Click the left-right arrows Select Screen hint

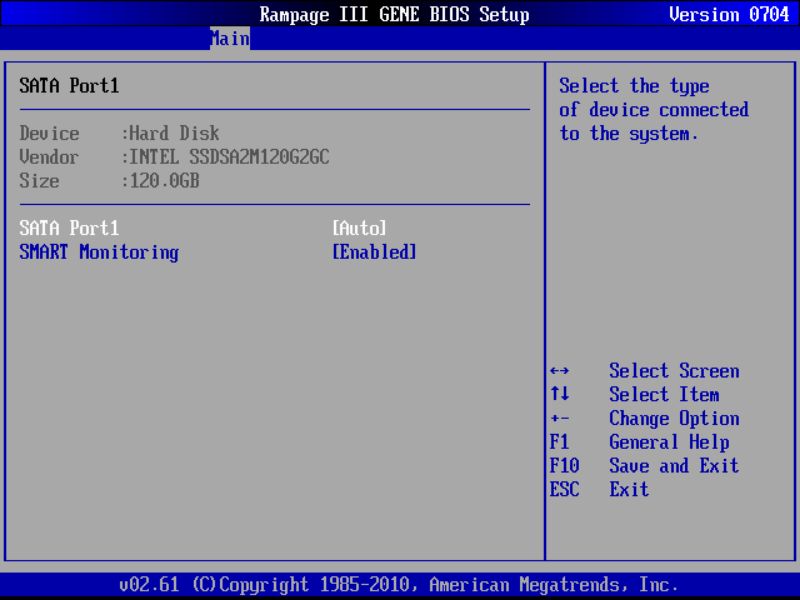click(644, 371)
